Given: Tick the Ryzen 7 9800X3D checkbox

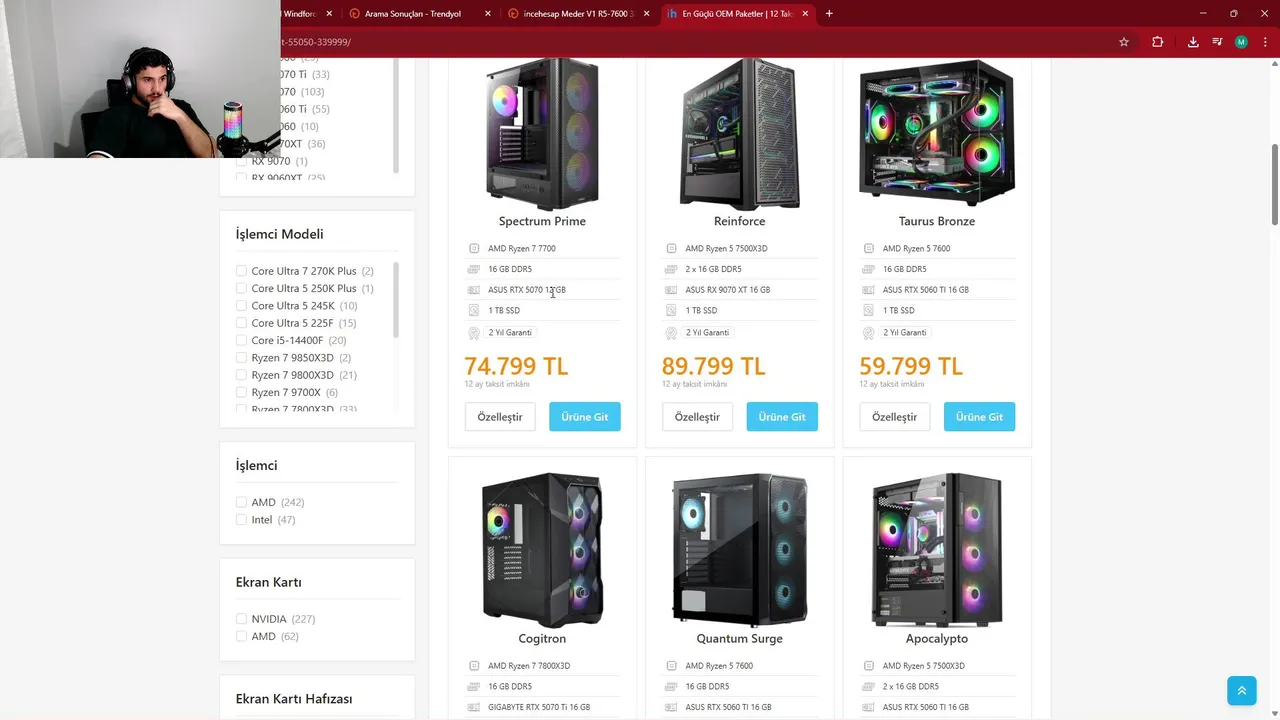Looking at the screenshot, I should tap(241, 375).
